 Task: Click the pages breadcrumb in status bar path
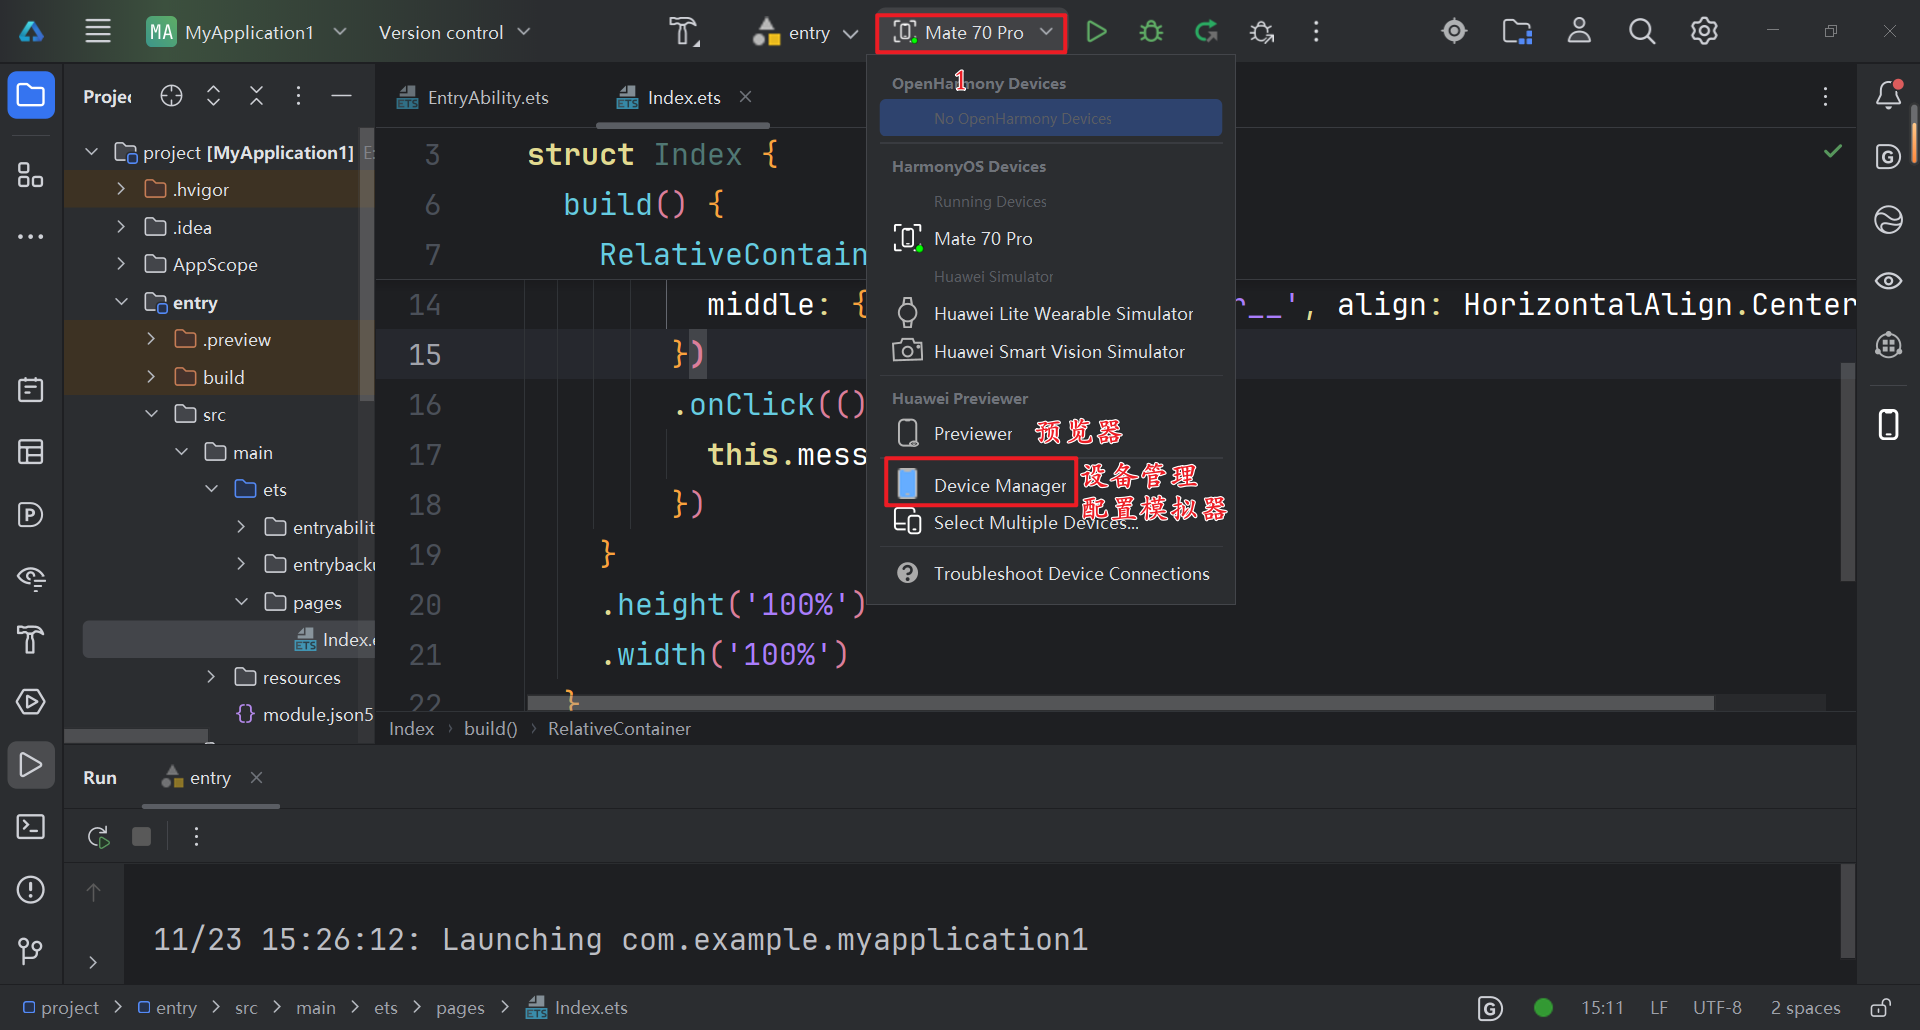coord(459,1008)
